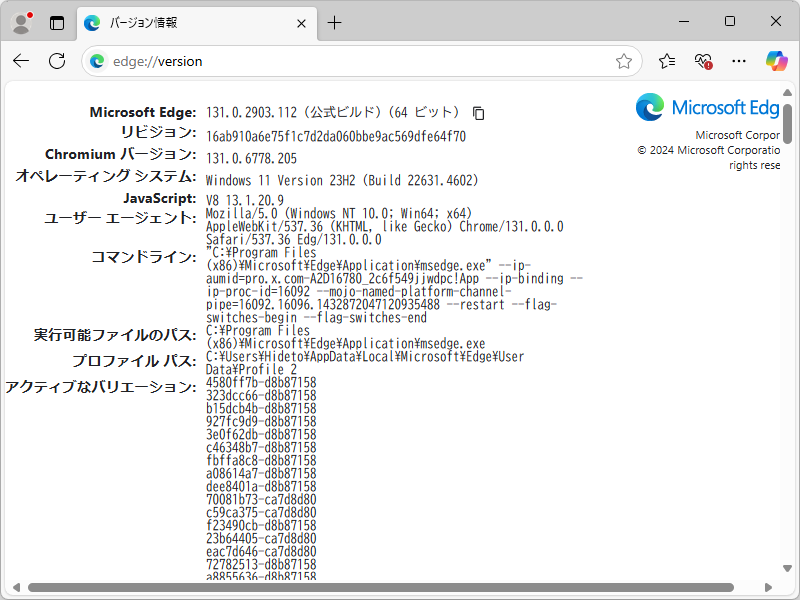Image resolution: width=800 pixels, height=600 pixels.
Task: Click the notification badge on Browser essentials
Action: point(709,66)
